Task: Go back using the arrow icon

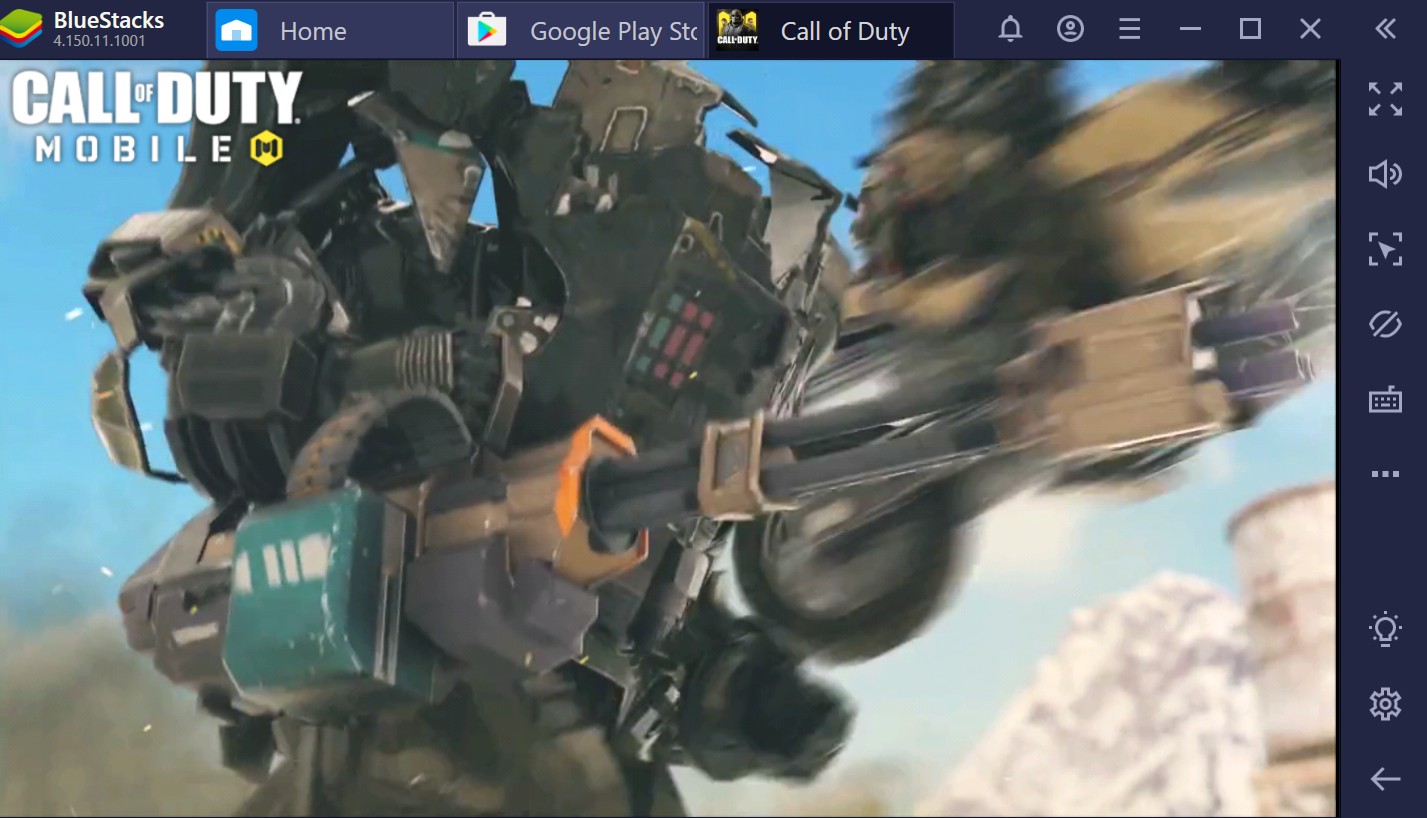Action: 1385,779
